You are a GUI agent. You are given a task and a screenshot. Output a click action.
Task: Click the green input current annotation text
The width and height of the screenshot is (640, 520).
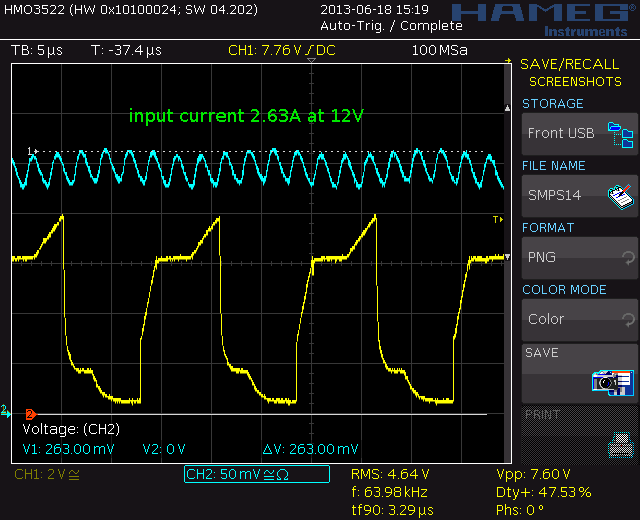pos(246,116)
